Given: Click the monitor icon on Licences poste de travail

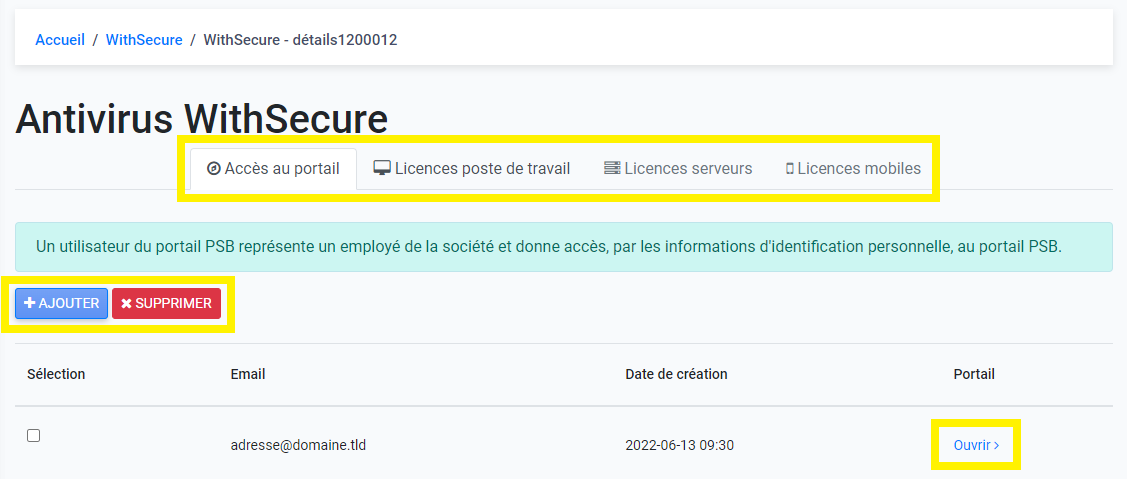Looking at the screenshot, I should [382, 169].
